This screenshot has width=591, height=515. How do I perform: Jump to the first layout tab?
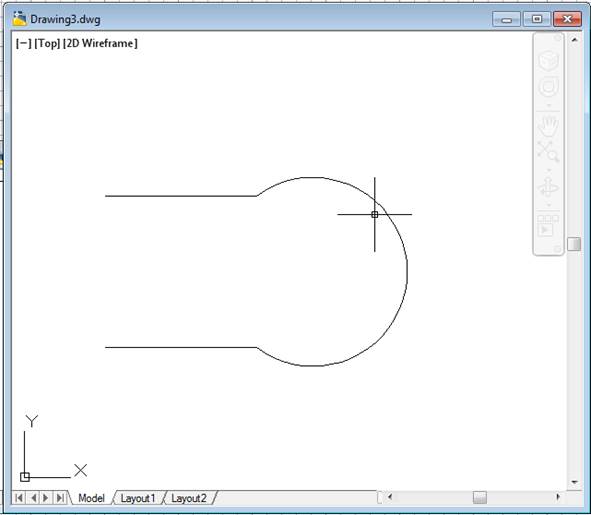coord(19,498)
